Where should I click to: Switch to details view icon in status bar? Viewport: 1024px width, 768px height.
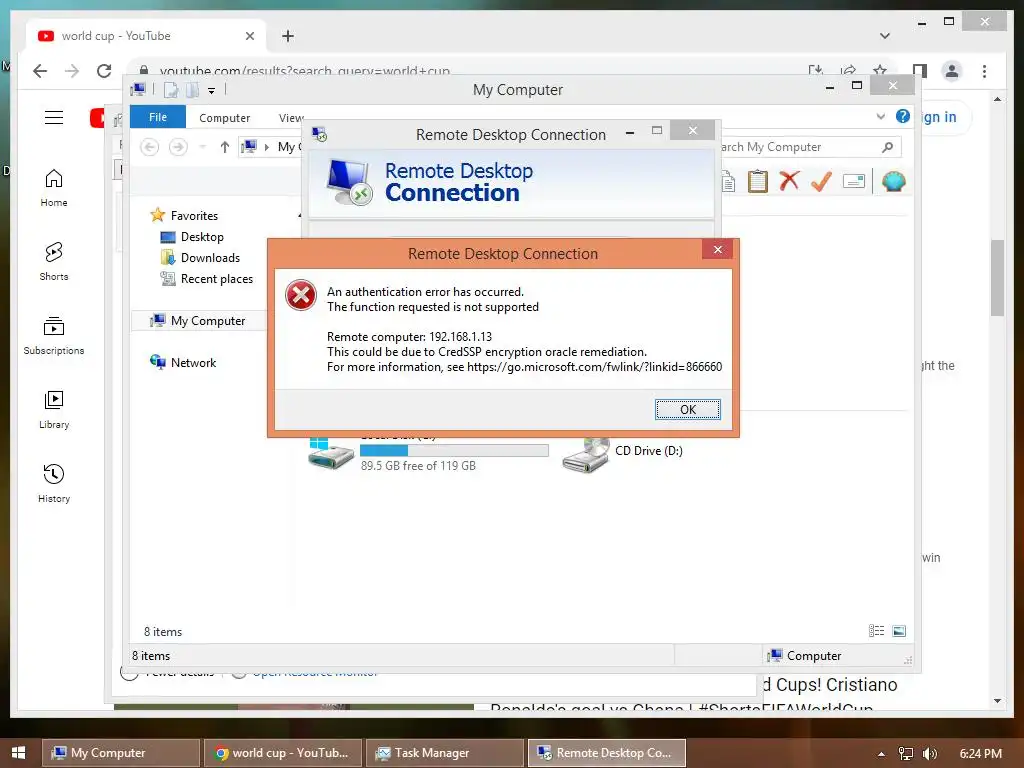876,631
